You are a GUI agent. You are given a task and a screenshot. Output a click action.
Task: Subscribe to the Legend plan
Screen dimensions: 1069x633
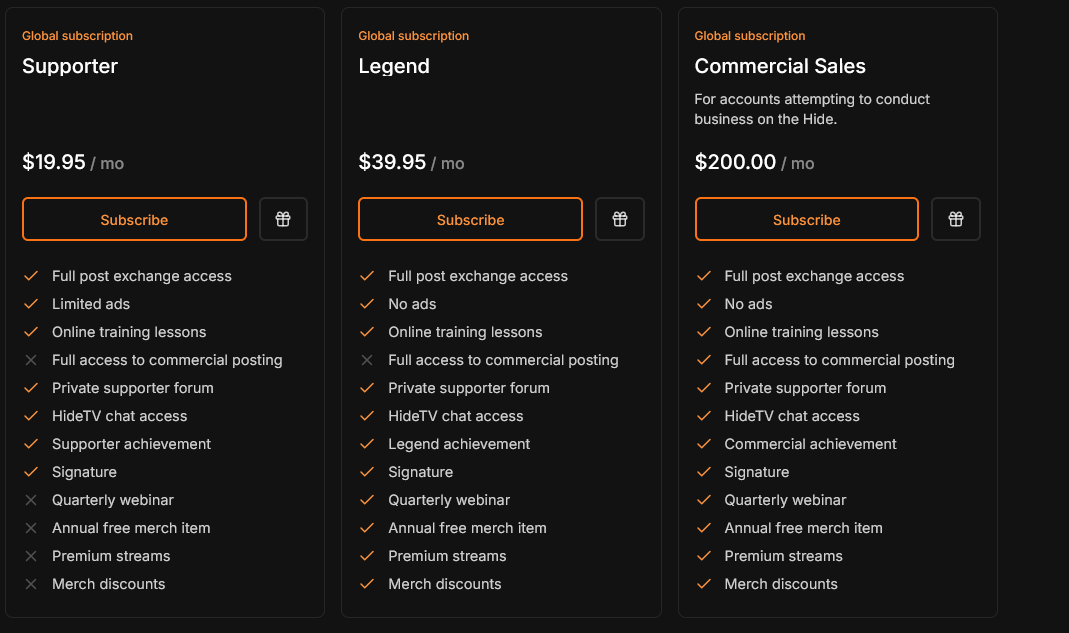(470, 219)
